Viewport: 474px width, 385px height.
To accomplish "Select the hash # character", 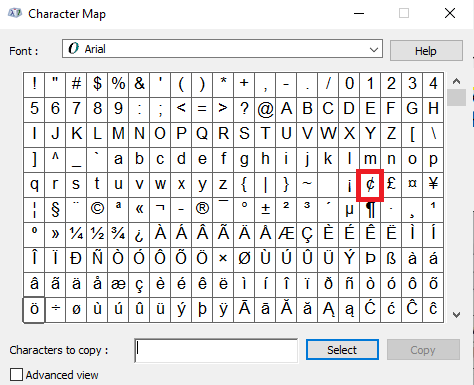I will pos(76,85).
